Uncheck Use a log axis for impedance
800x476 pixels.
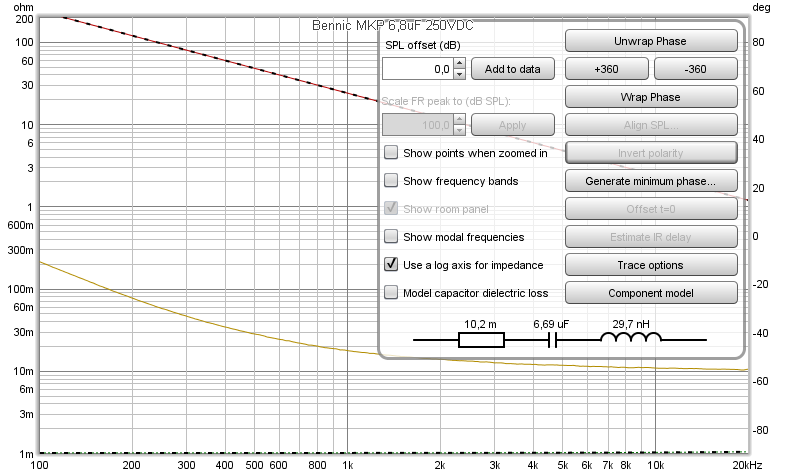click(391, 264)
